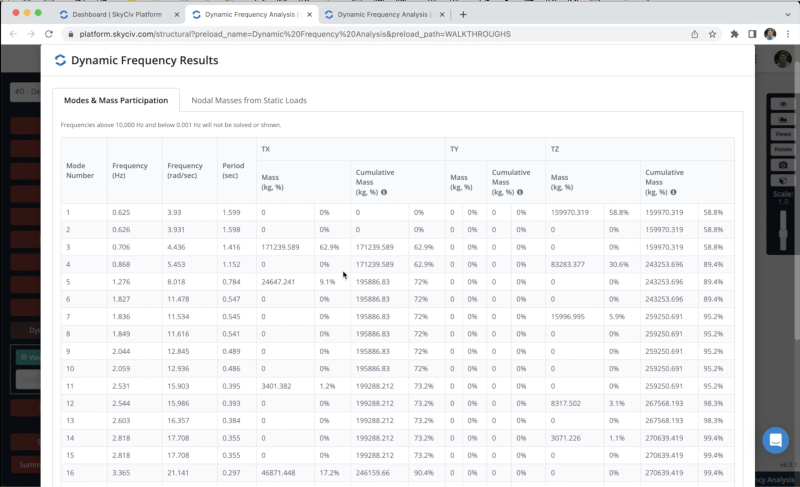Open the user avatar in the SkyCiv header
Viewport: 800px width, 487px height.
[782, 59]
